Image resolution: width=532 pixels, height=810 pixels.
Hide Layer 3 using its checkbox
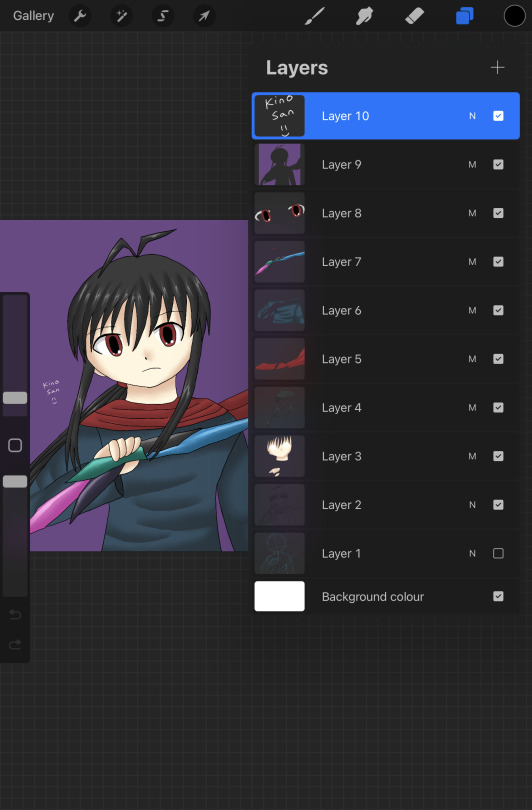(498, 456)
